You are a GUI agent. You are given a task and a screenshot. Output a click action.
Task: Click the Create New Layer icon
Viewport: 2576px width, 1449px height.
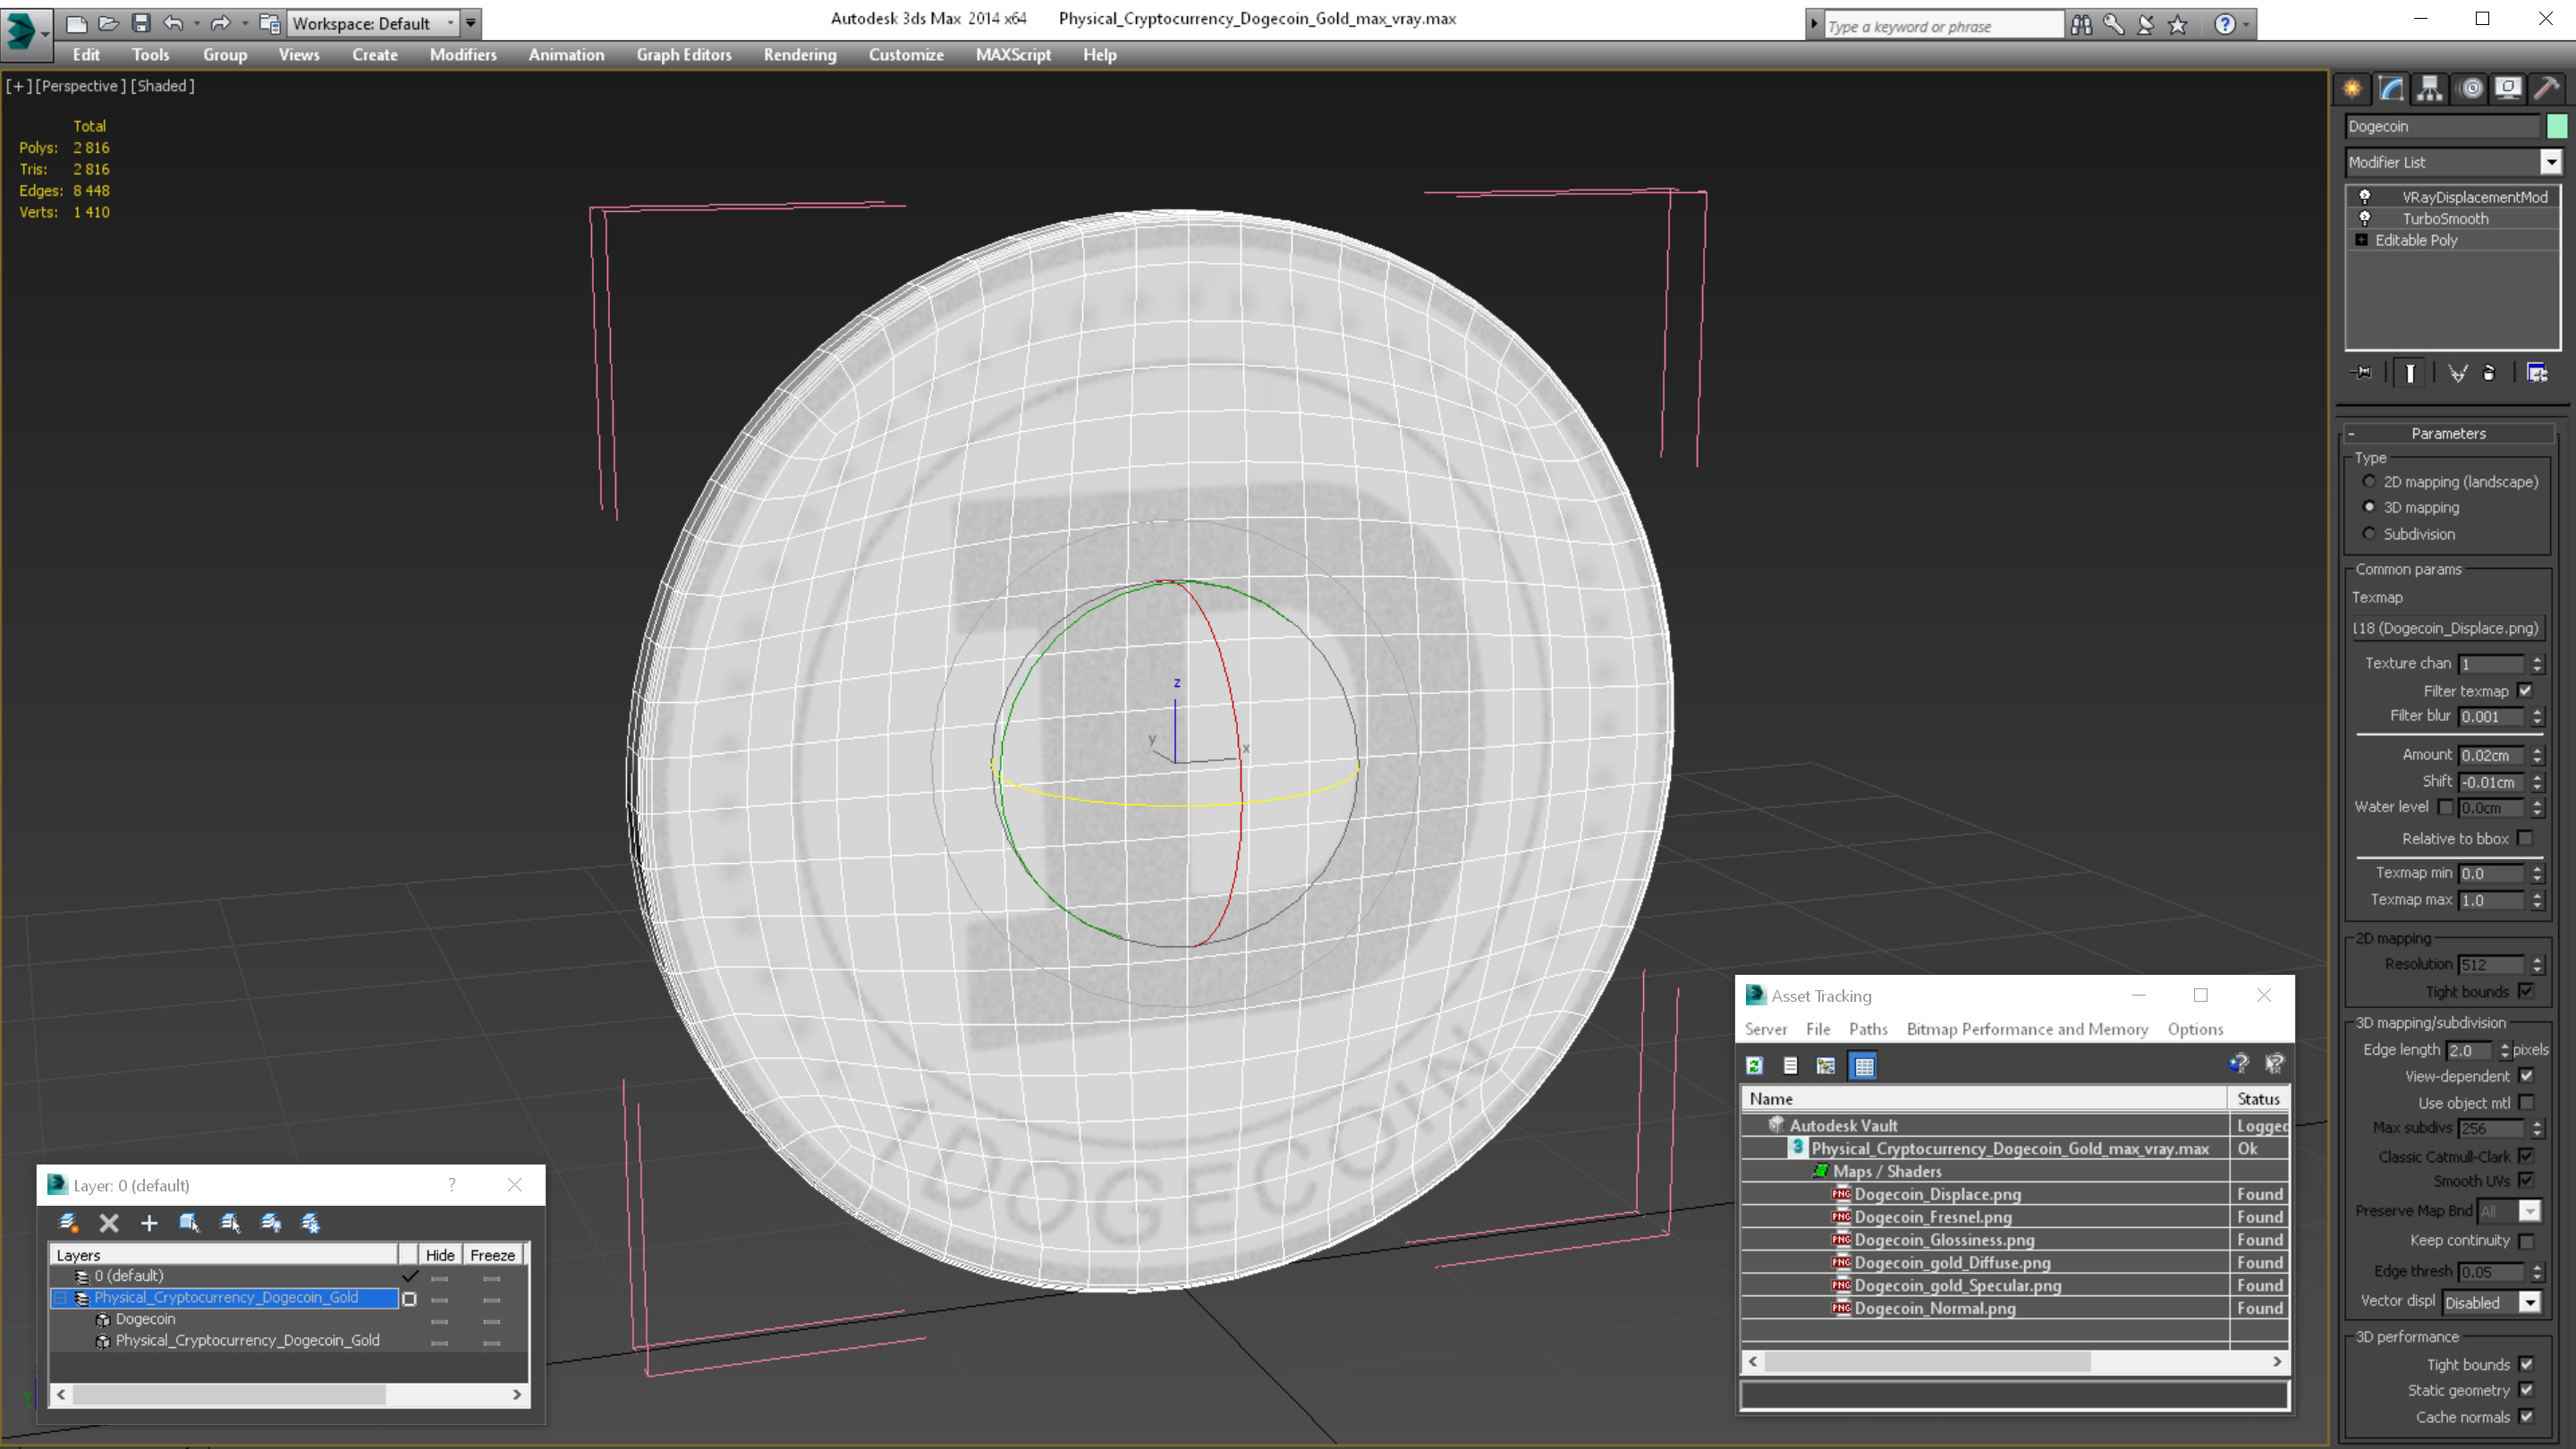[69, 1222]
